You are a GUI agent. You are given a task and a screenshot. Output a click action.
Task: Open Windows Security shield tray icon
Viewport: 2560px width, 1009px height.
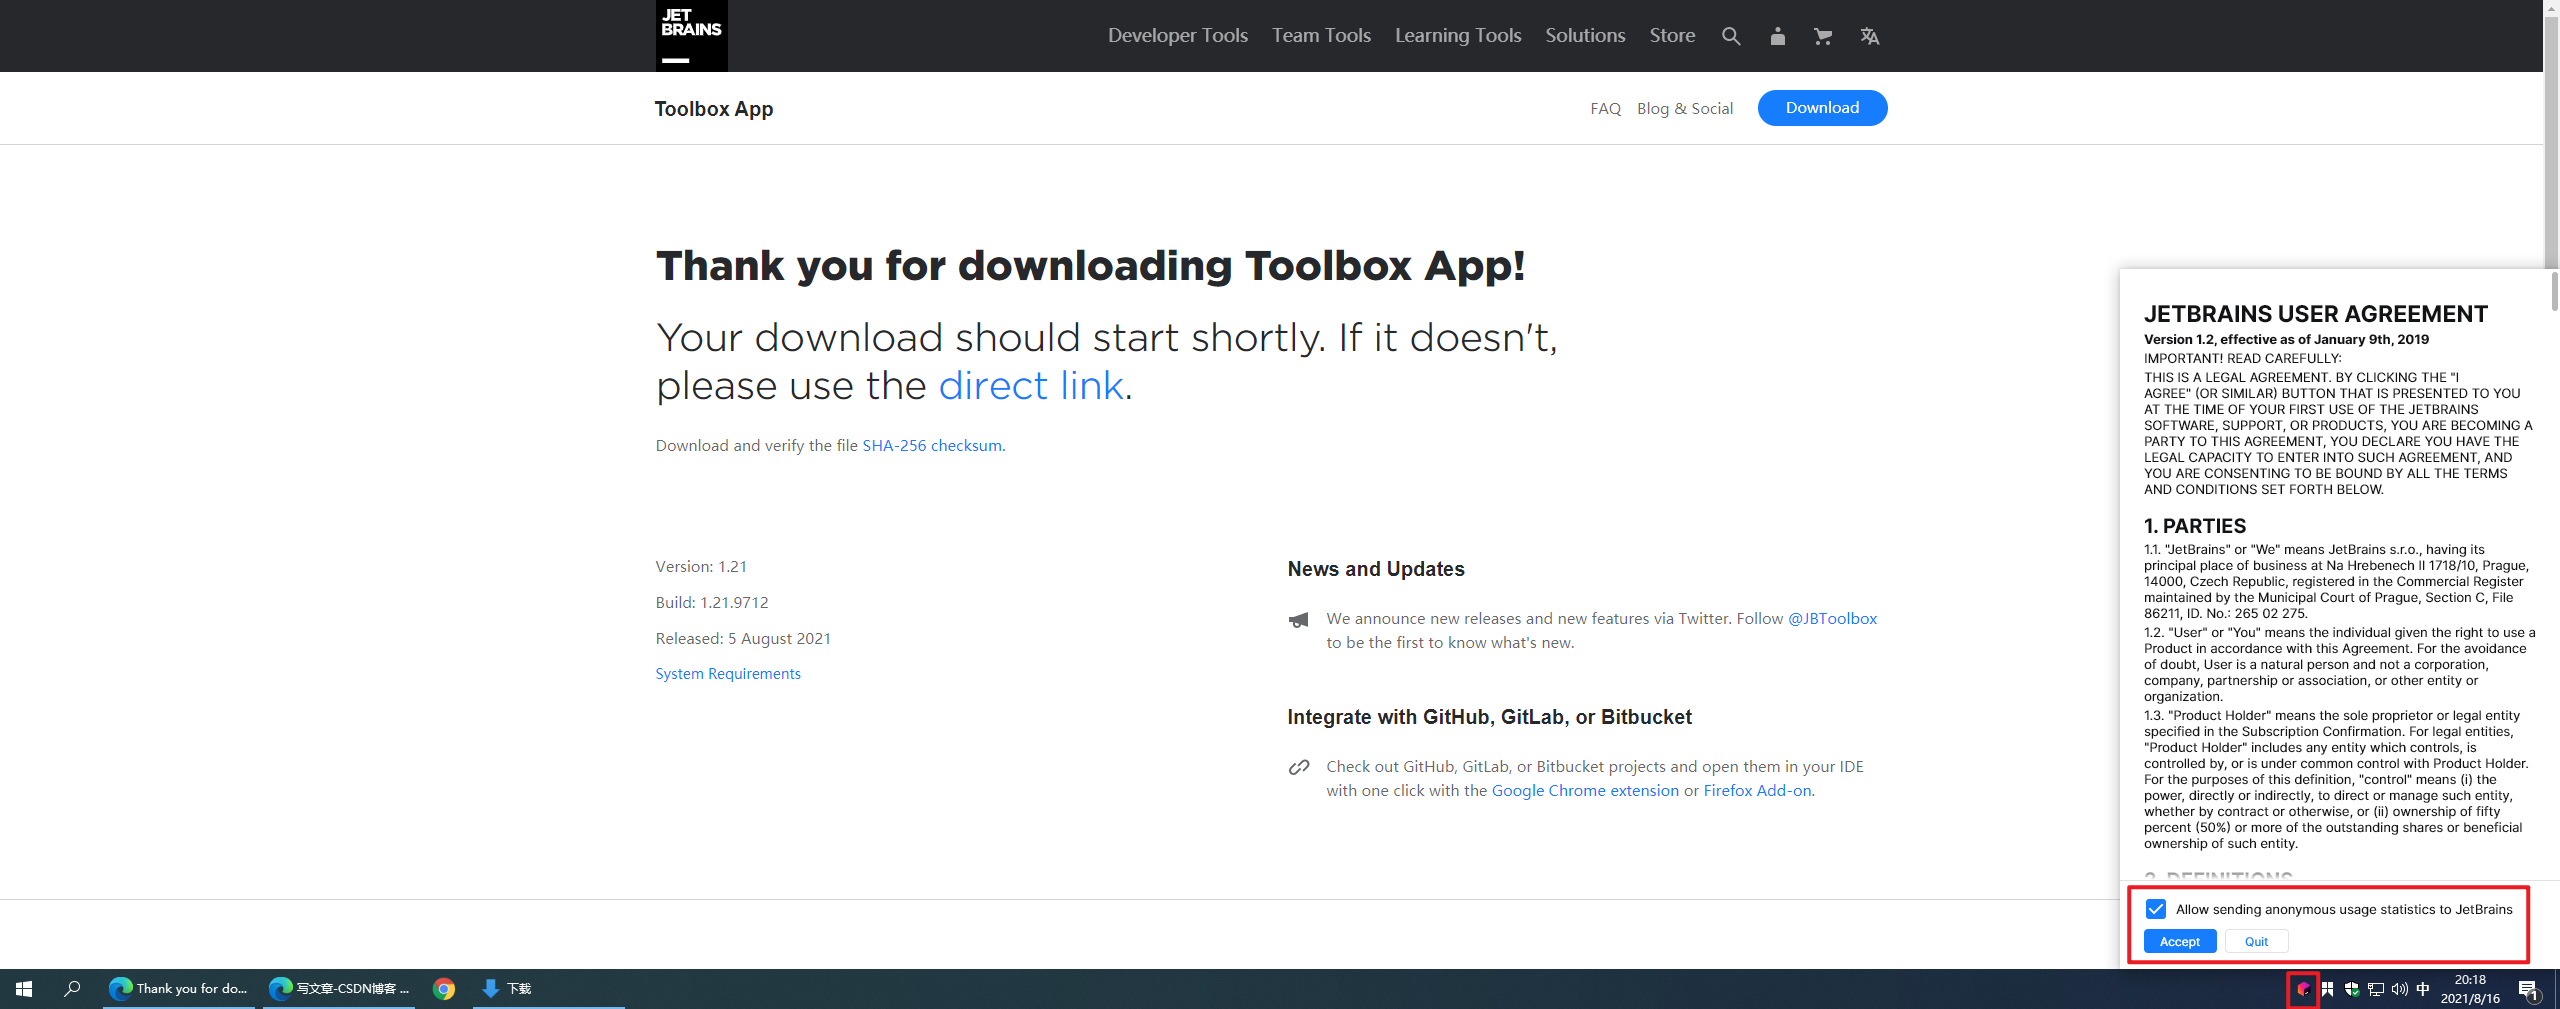2351,989
